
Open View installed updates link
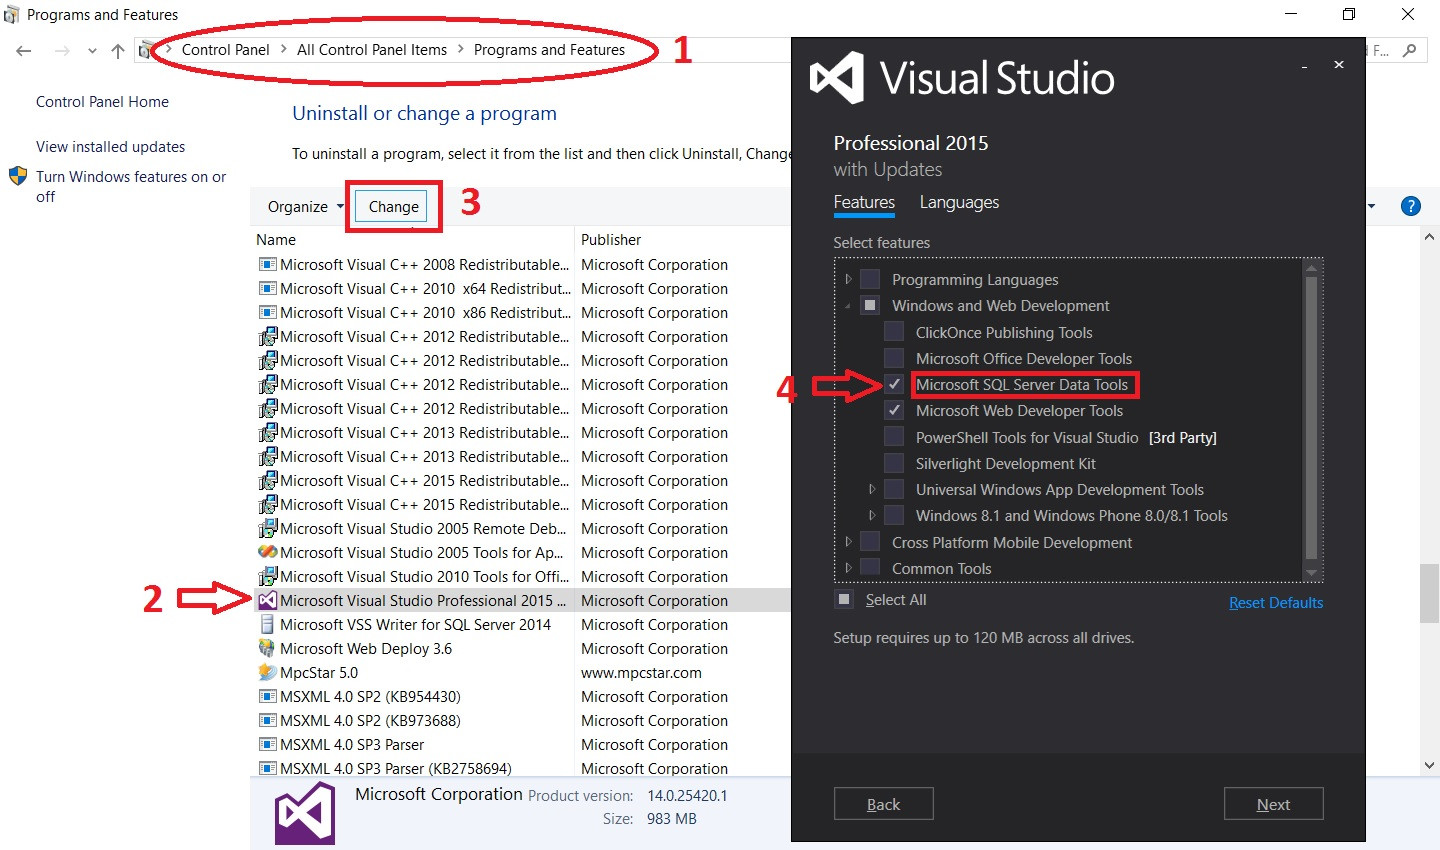coord(110,146)
